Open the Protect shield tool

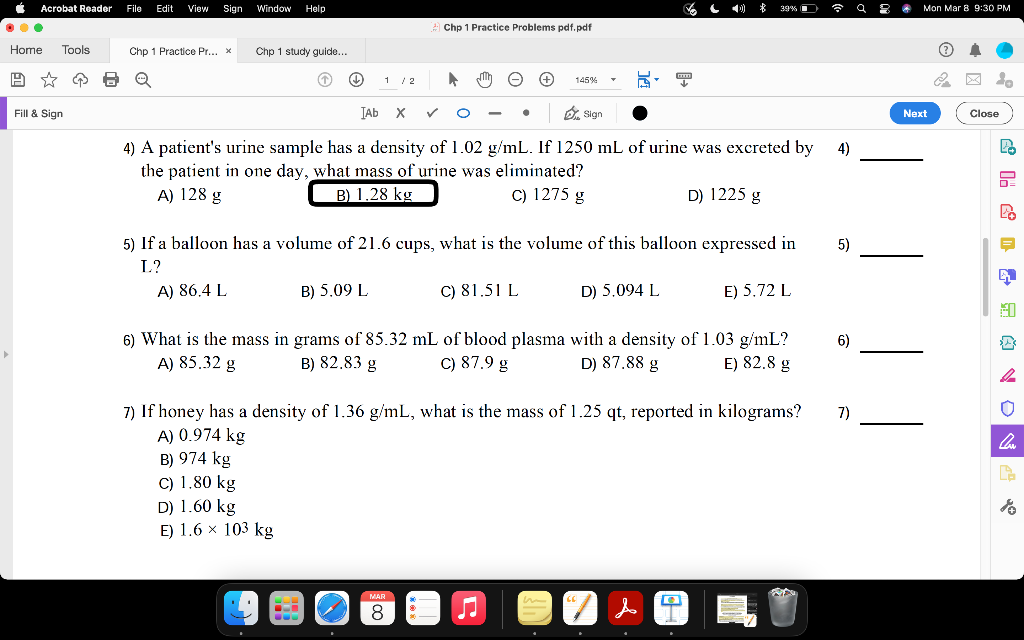pos(1008,408)
